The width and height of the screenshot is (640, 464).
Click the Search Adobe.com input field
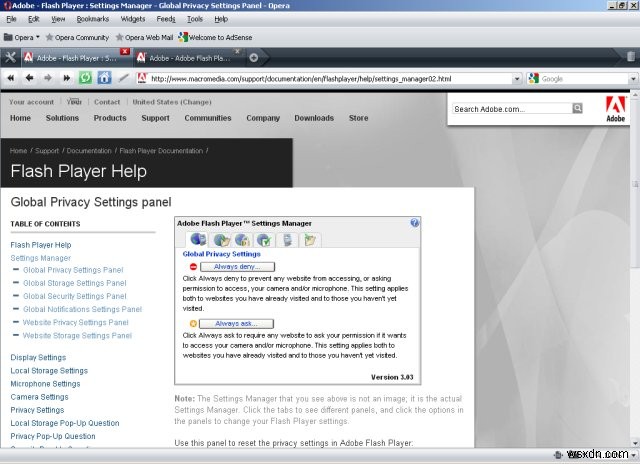[512, 109]
